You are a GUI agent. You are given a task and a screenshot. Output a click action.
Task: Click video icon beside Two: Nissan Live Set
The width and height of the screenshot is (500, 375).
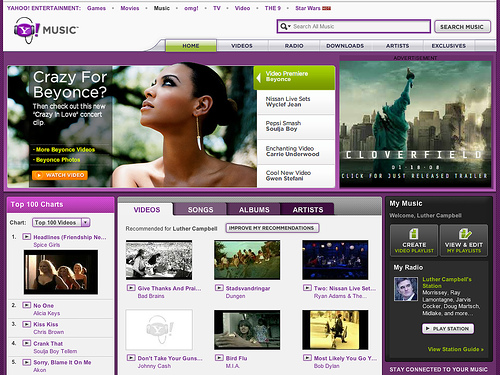click(x=307, y=288)
